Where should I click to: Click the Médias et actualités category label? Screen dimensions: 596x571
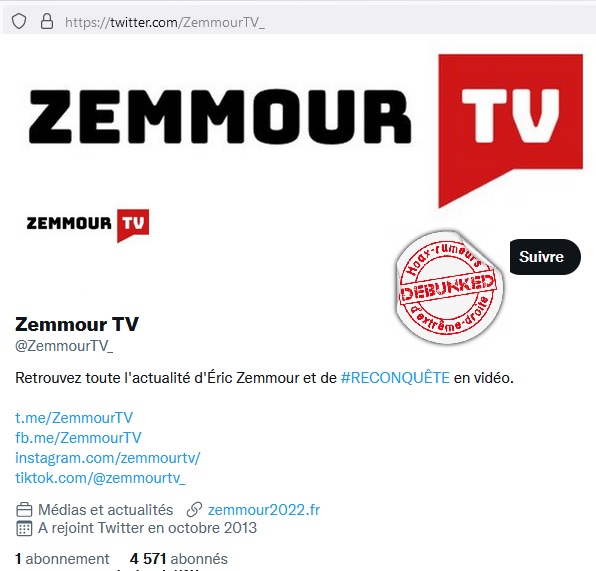106,510
